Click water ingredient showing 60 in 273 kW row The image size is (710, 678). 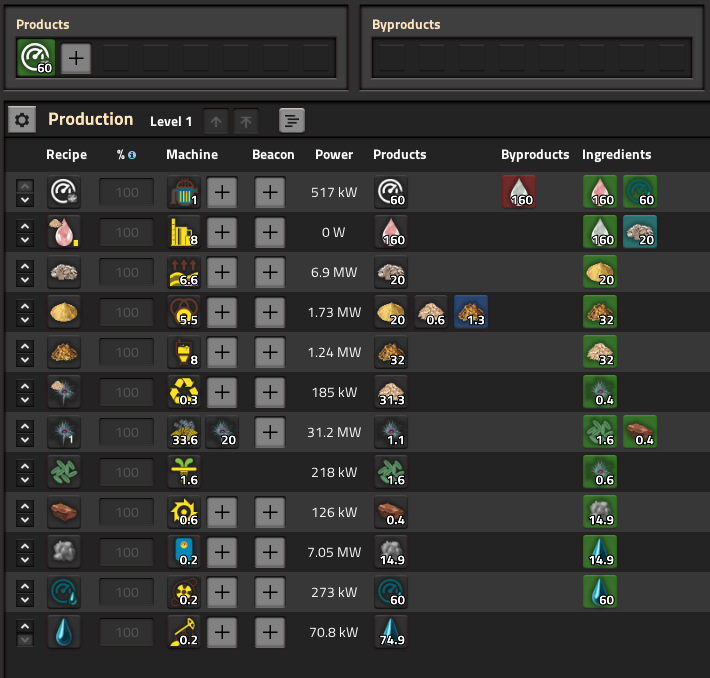[600, 592]
